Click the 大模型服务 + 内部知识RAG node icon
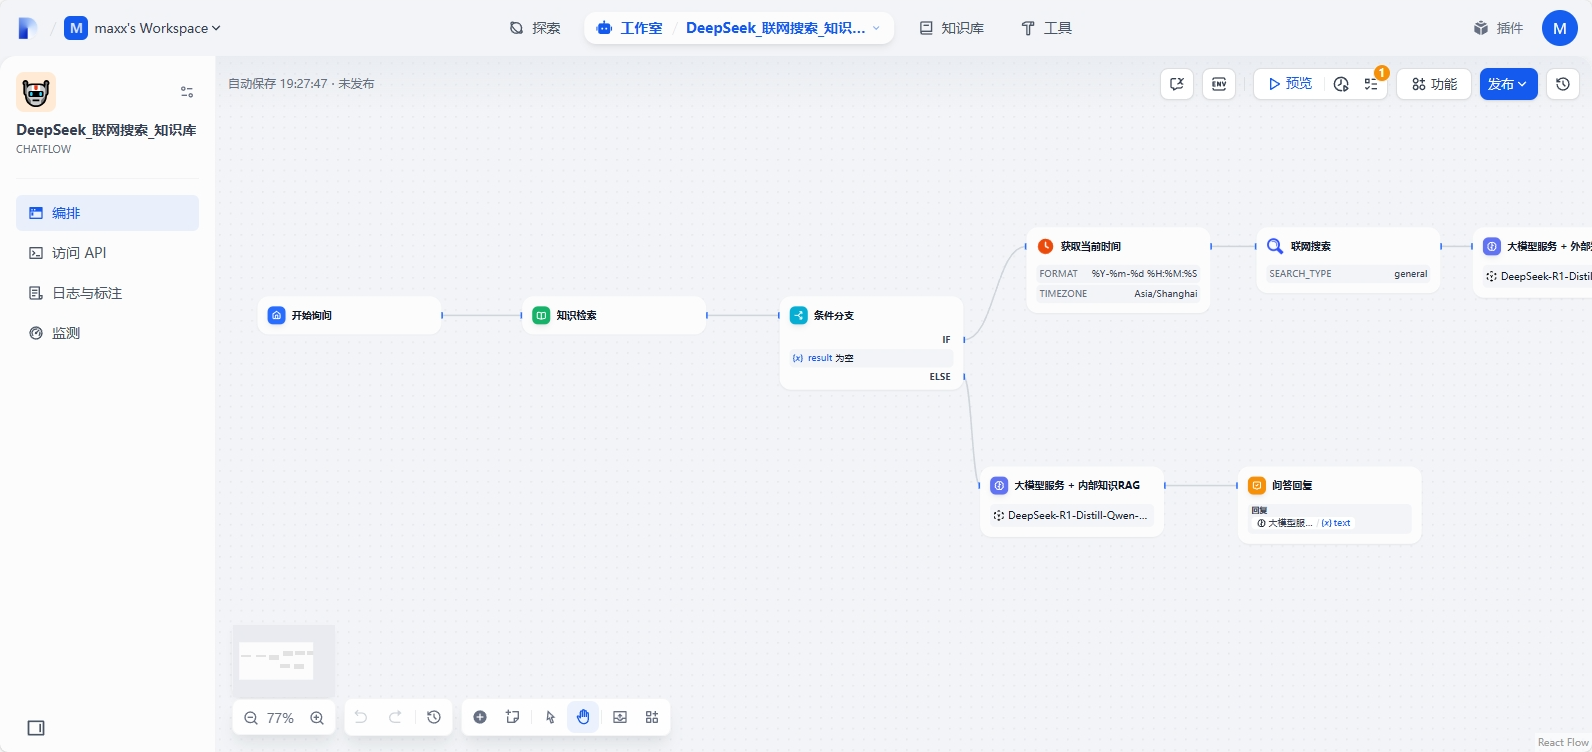Image resolution: width=1592 pixels, height=752 pixels. [x=999, y=485]
